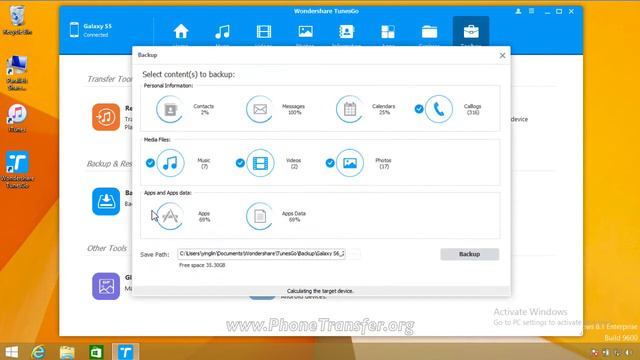Viewport: 640px width, 360px height.
Task: Click the Music note backup icon
Action: coord(170,163)
